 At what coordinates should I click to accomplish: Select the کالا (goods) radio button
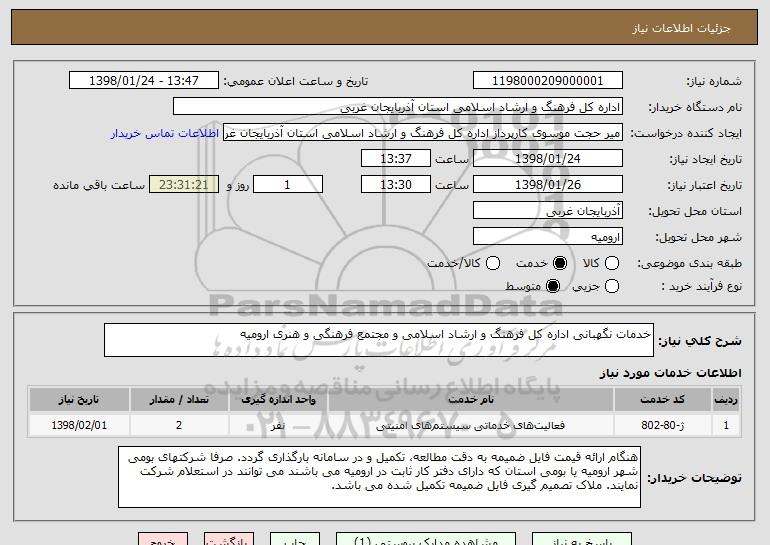(x=612, y=263)
